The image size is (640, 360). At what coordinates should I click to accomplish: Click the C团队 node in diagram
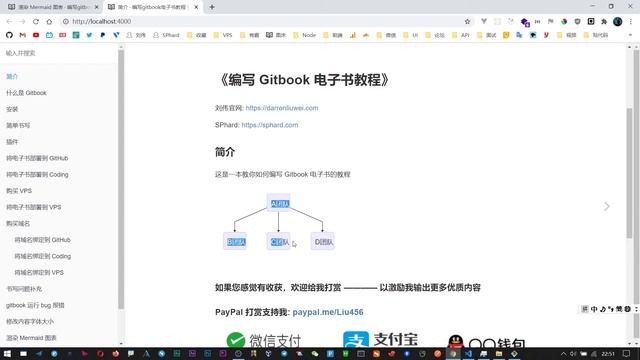[279, 242]
